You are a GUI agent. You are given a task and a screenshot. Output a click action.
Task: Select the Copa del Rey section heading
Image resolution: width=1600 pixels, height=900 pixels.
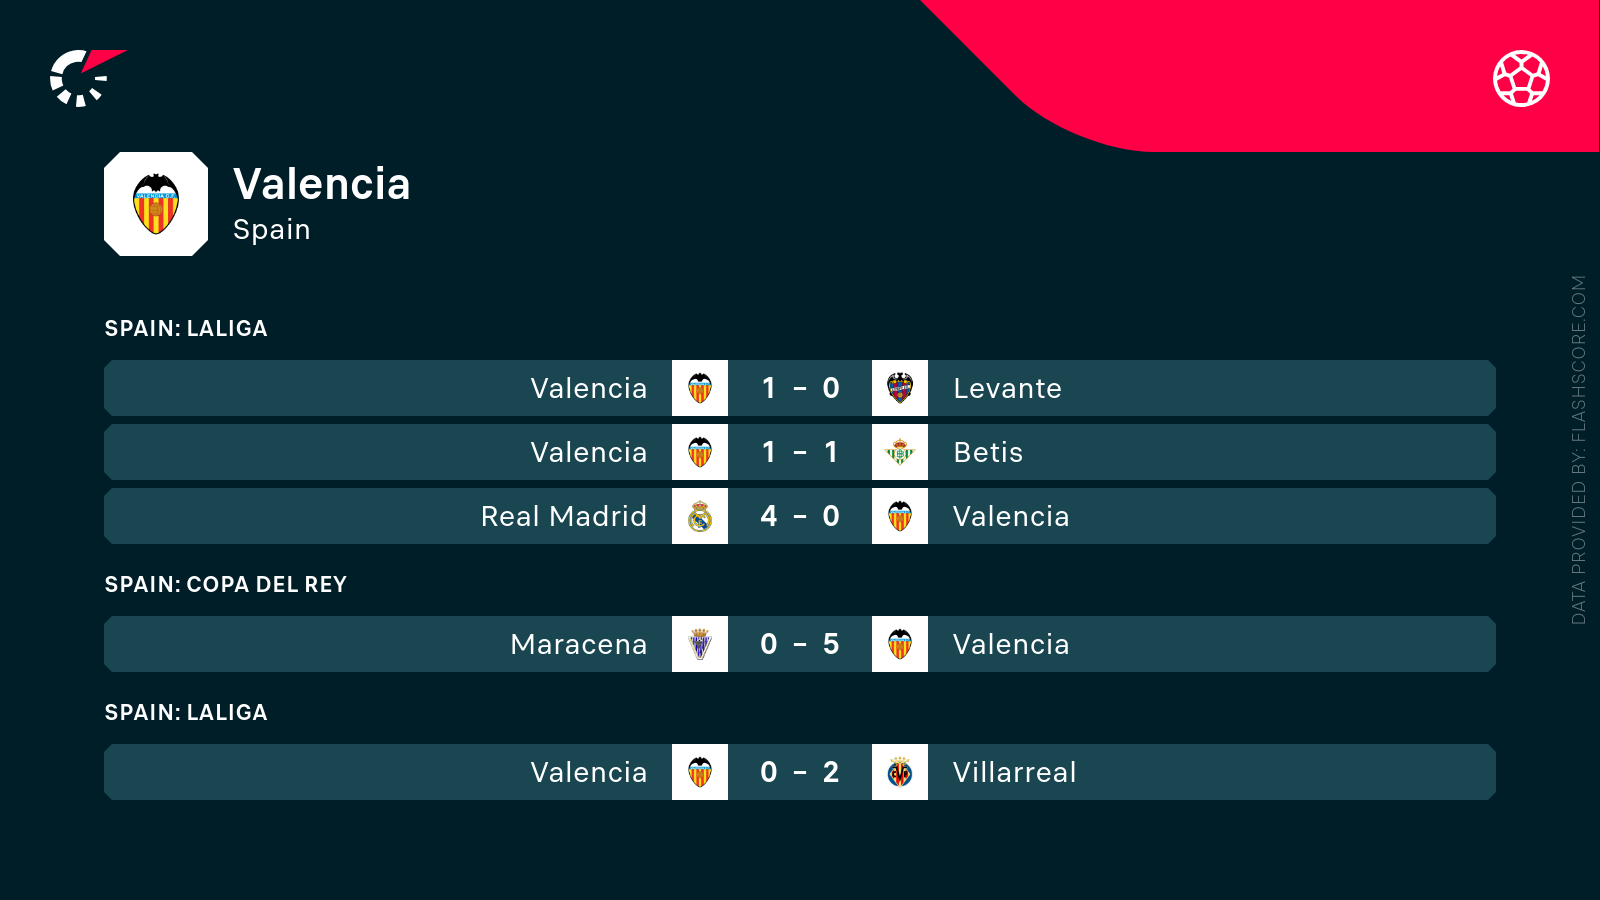coord(226,584)
